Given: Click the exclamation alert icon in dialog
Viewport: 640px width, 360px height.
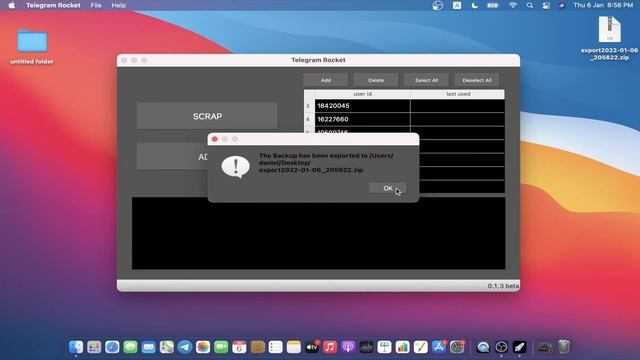Looking at the screenshot, I should tap(236, 167).
